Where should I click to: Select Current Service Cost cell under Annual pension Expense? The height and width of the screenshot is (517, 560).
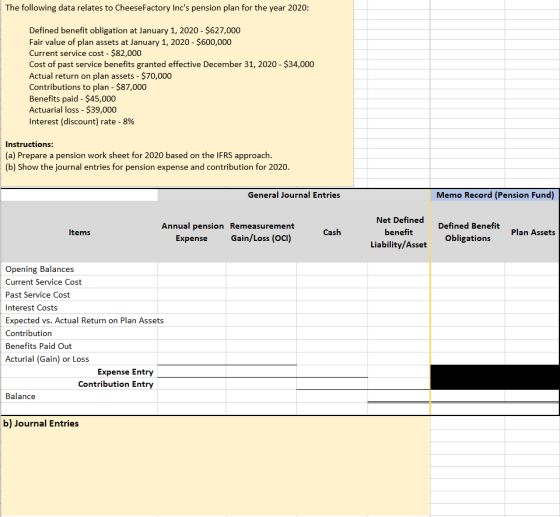coord(191,282)
